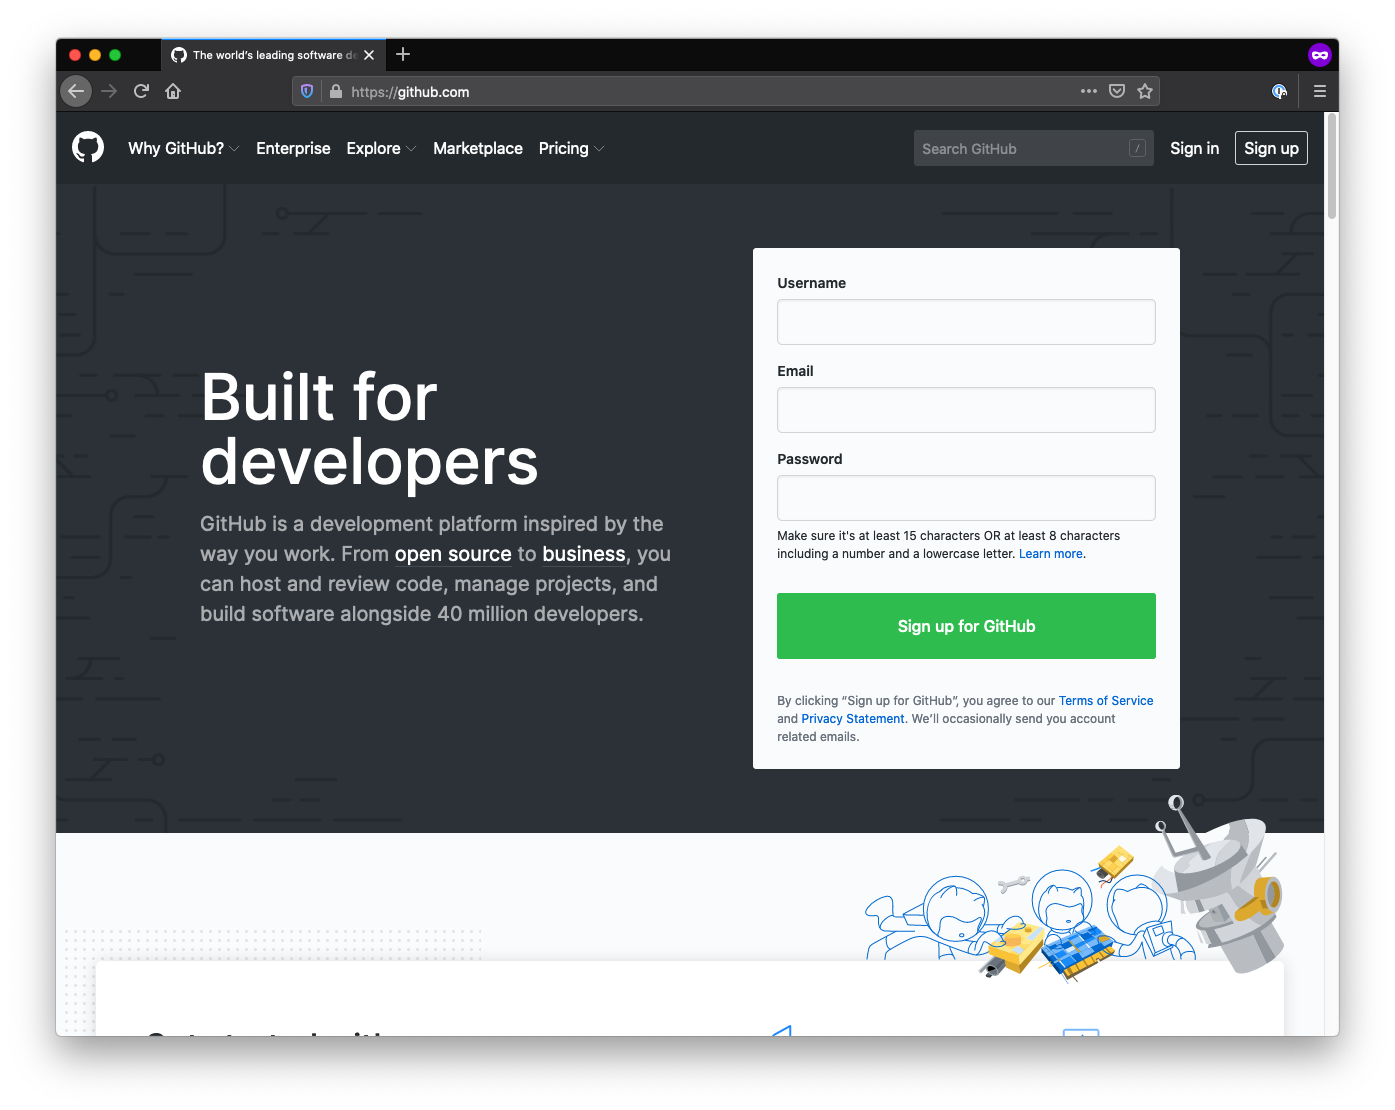
Task: Open the Enterprise nav item
Action: [x=293, y=148]
